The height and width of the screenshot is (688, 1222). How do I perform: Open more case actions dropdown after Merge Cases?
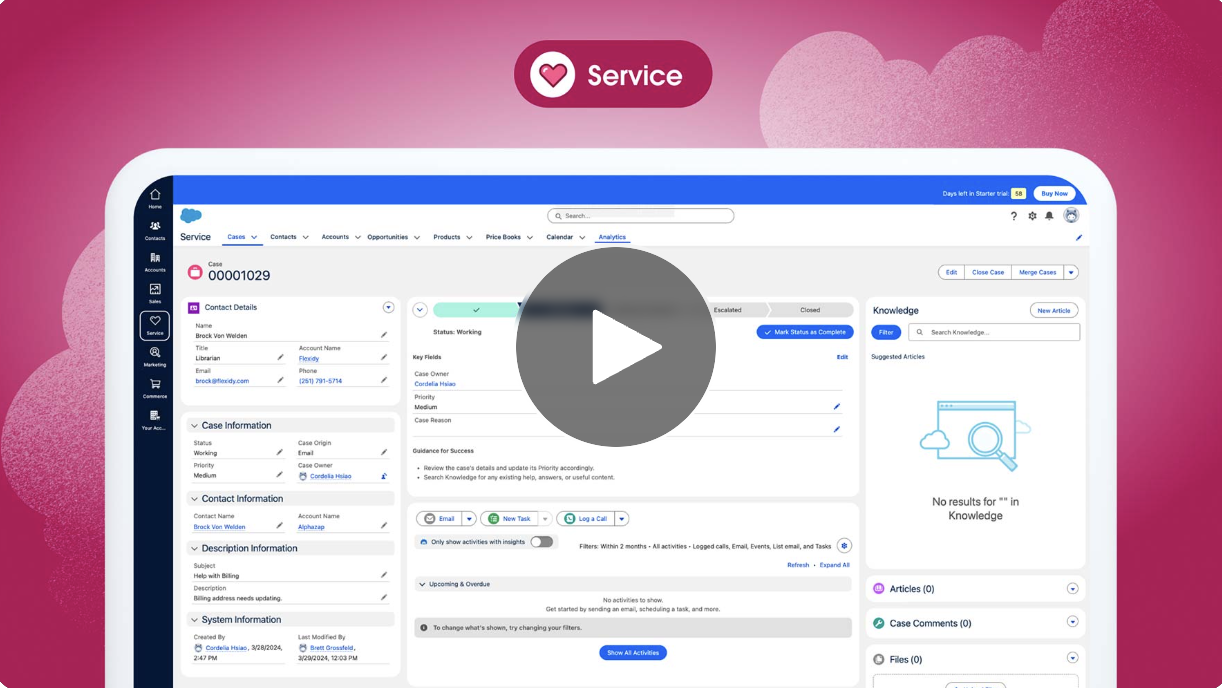(x=1071, y=272)
